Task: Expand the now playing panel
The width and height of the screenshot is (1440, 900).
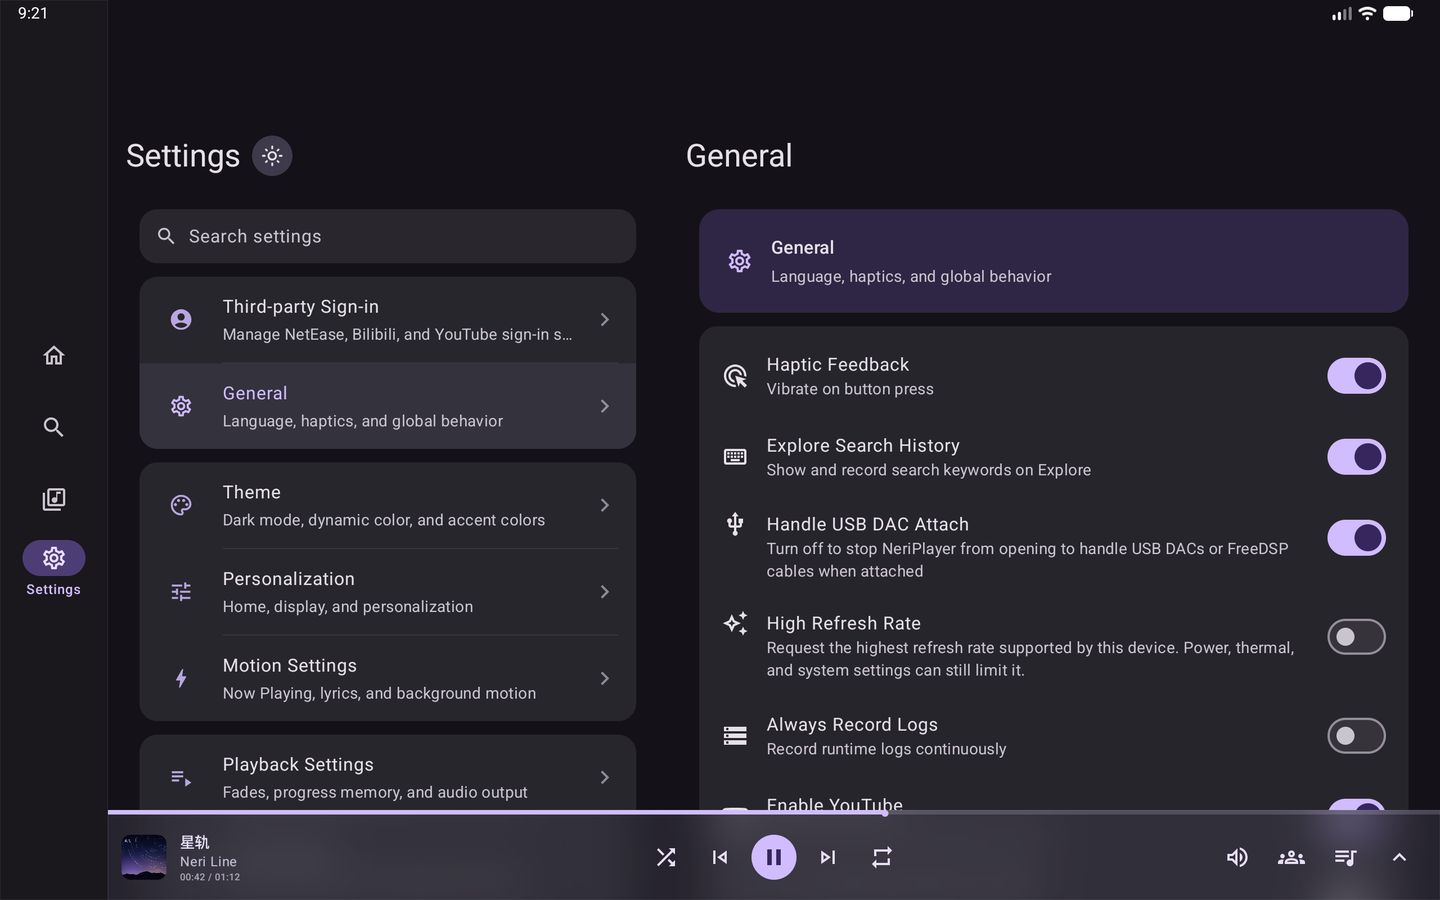Action: [x=1399, y=857]
